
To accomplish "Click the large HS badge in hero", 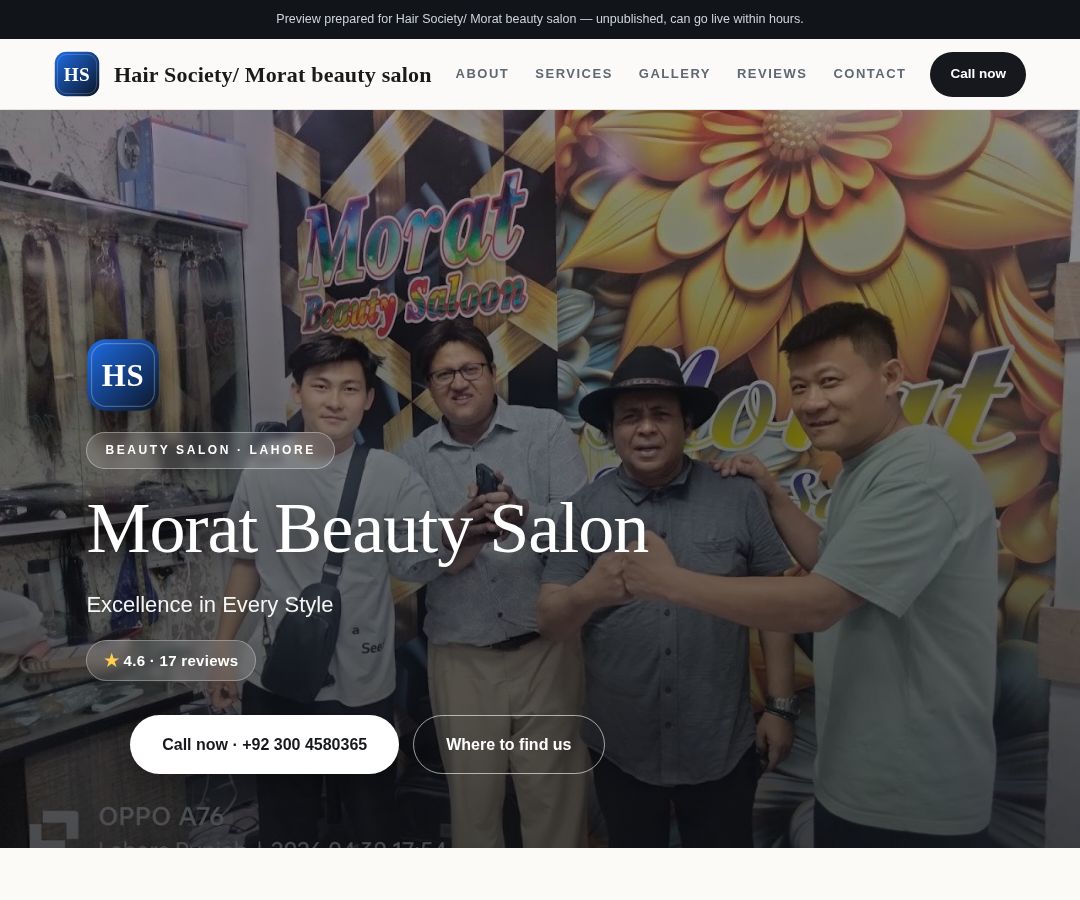I will pos(123,375).
